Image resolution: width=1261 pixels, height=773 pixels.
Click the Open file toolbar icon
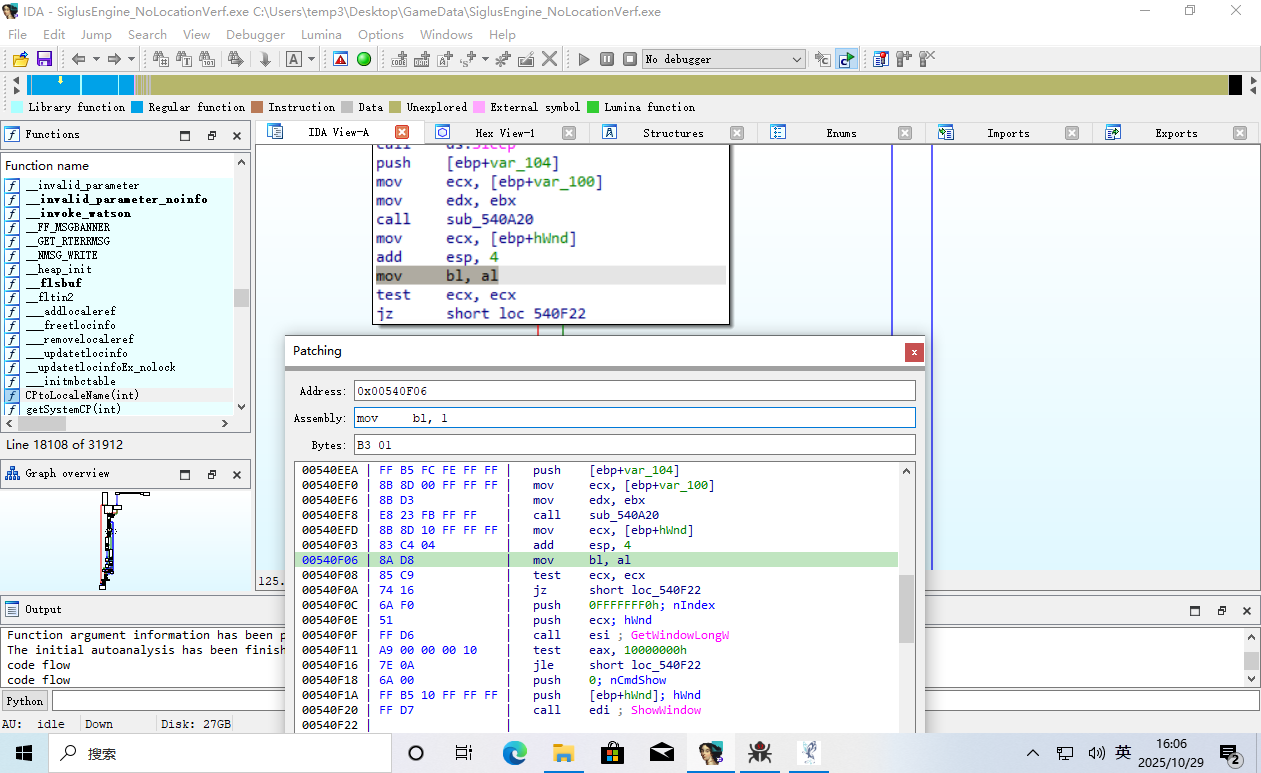20,59
